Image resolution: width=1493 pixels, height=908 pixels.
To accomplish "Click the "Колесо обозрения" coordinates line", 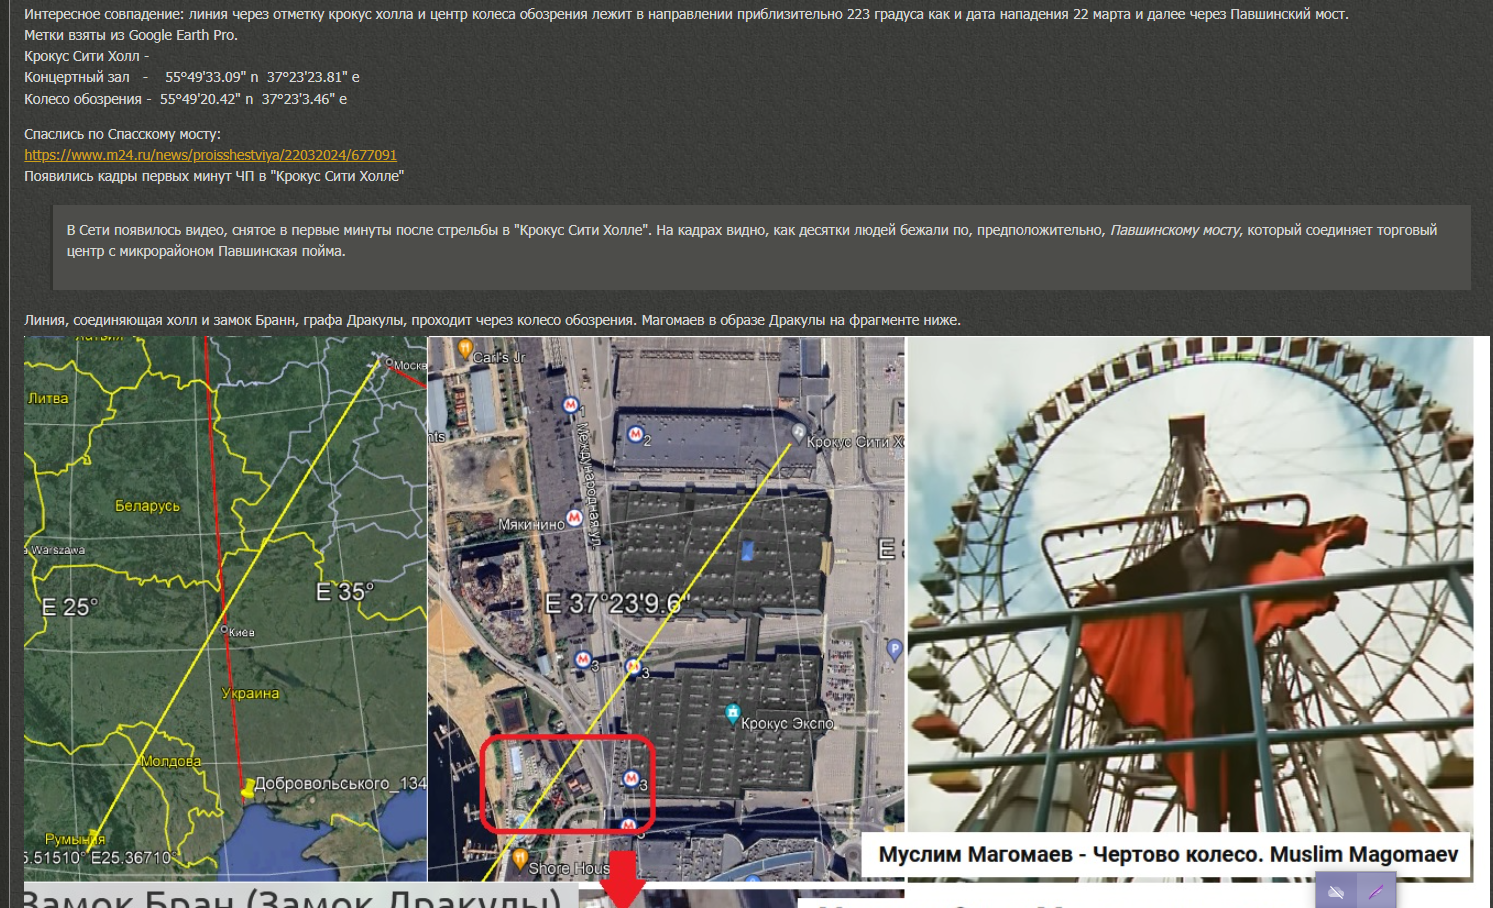I will [x=186, y=99].
